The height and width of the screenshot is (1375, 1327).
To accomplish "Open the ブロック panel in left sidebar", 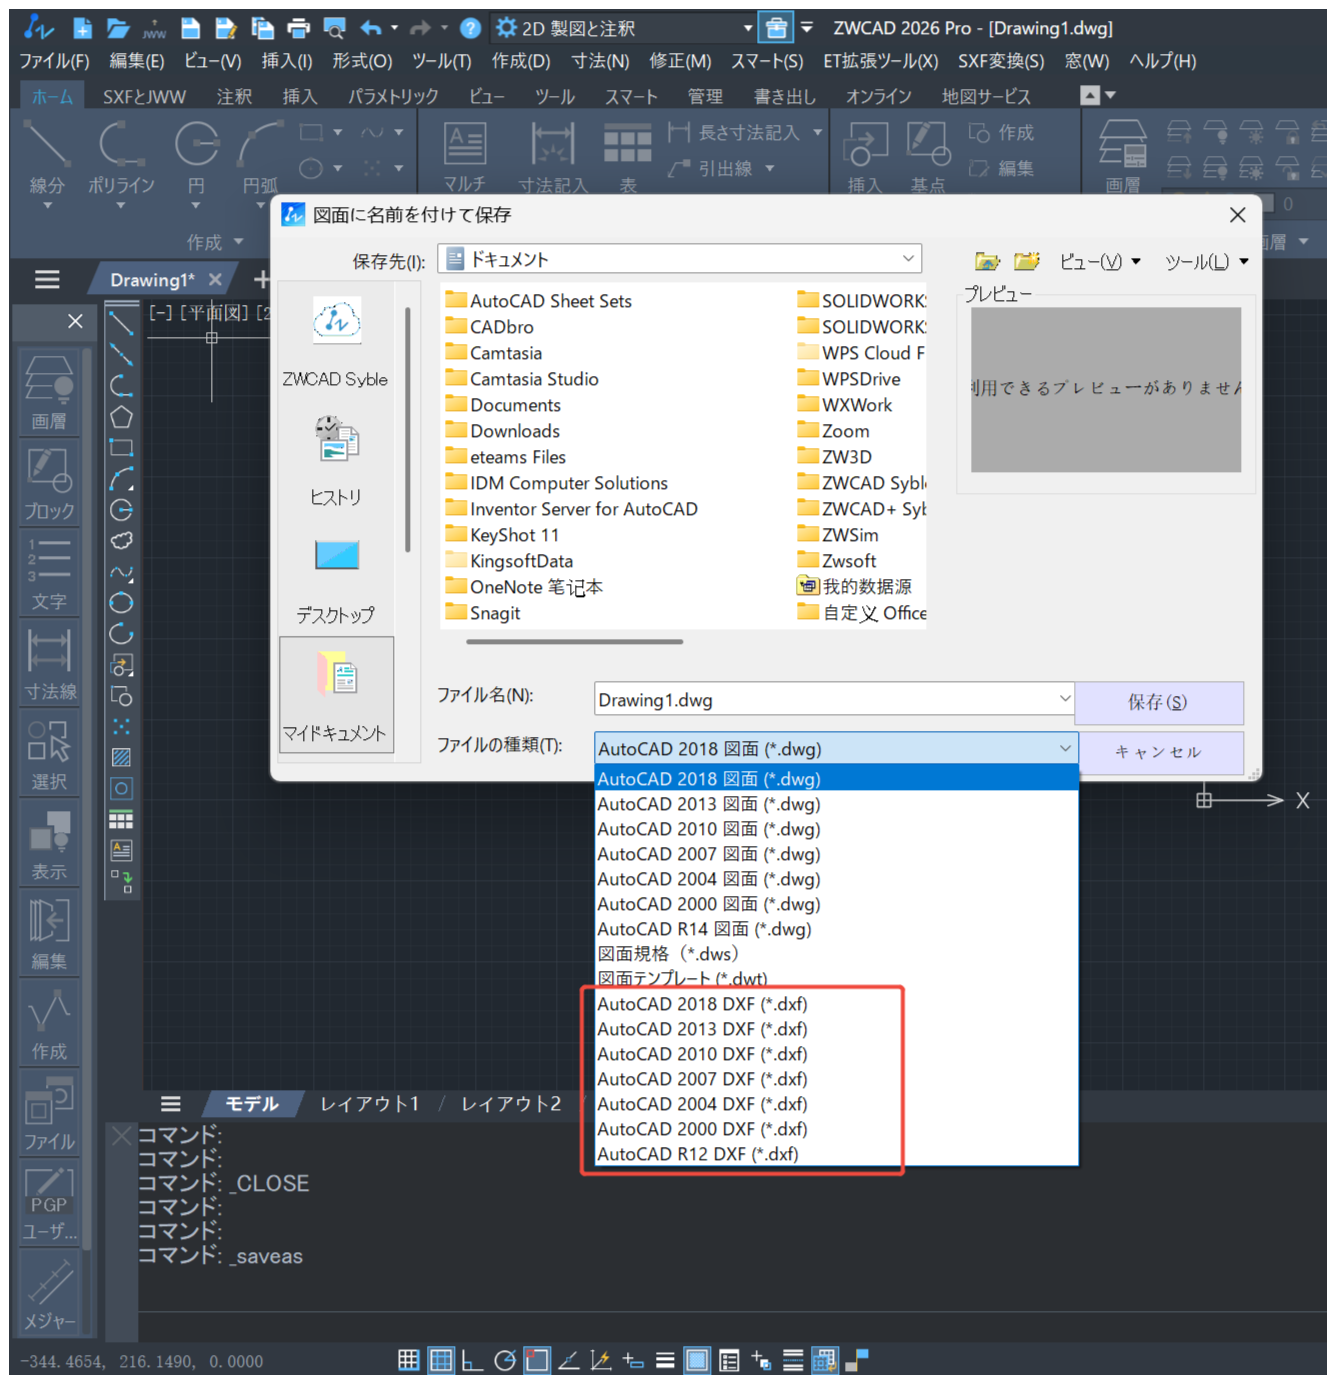I will (x=49, y=483).
